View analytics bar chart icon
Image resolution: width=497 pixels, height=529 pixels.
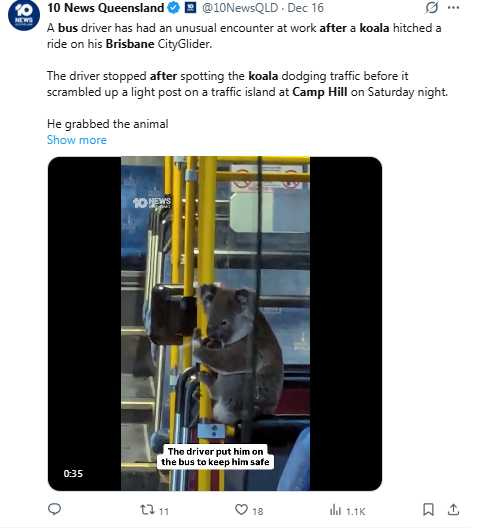coord(335,510)
